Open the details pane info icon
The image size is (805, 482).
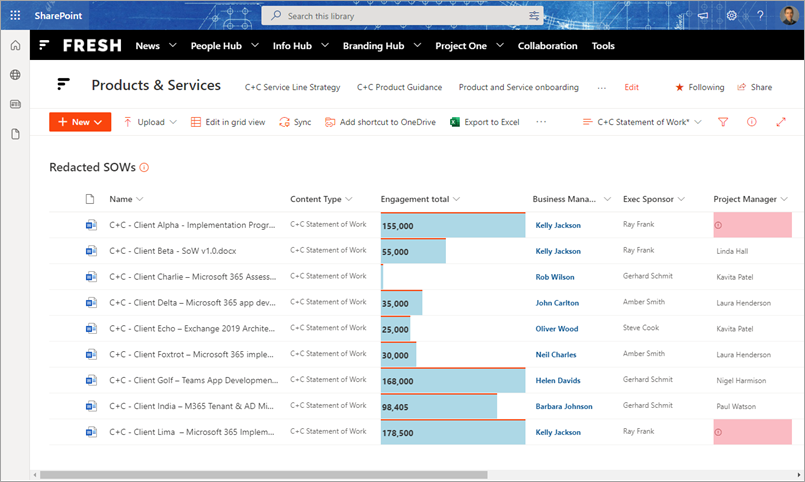[x=752, y=122]
